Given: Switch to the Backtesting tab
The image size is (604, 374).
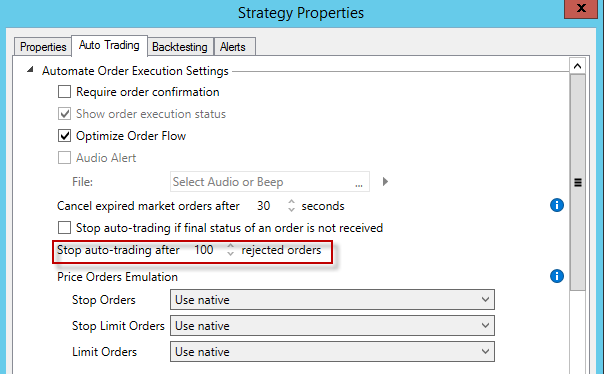Looking at the screenshot, I should [x=180, y=47].
